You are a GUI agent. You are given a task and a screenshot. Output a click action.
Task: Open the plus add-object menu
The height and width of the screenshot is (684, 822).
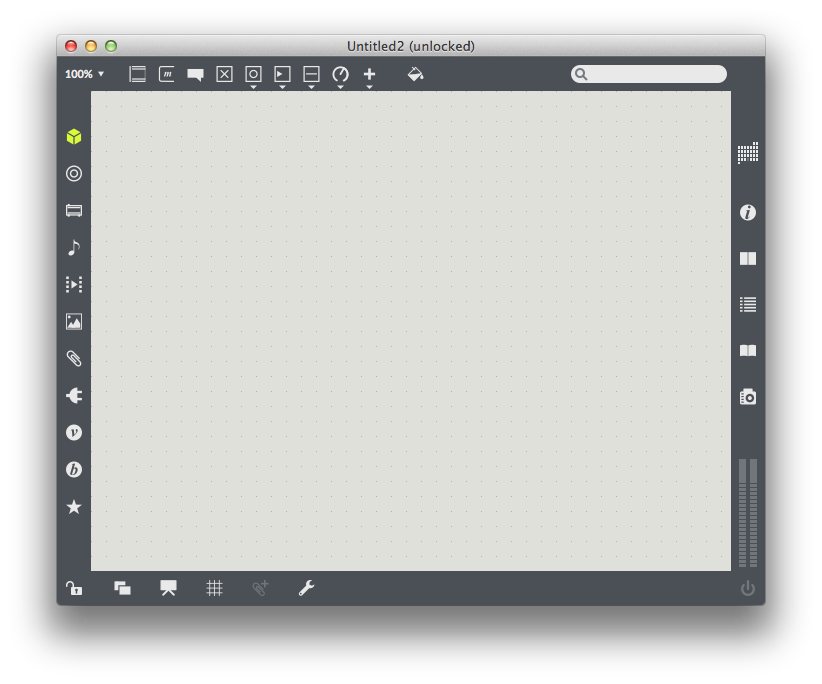click(370, 74)
